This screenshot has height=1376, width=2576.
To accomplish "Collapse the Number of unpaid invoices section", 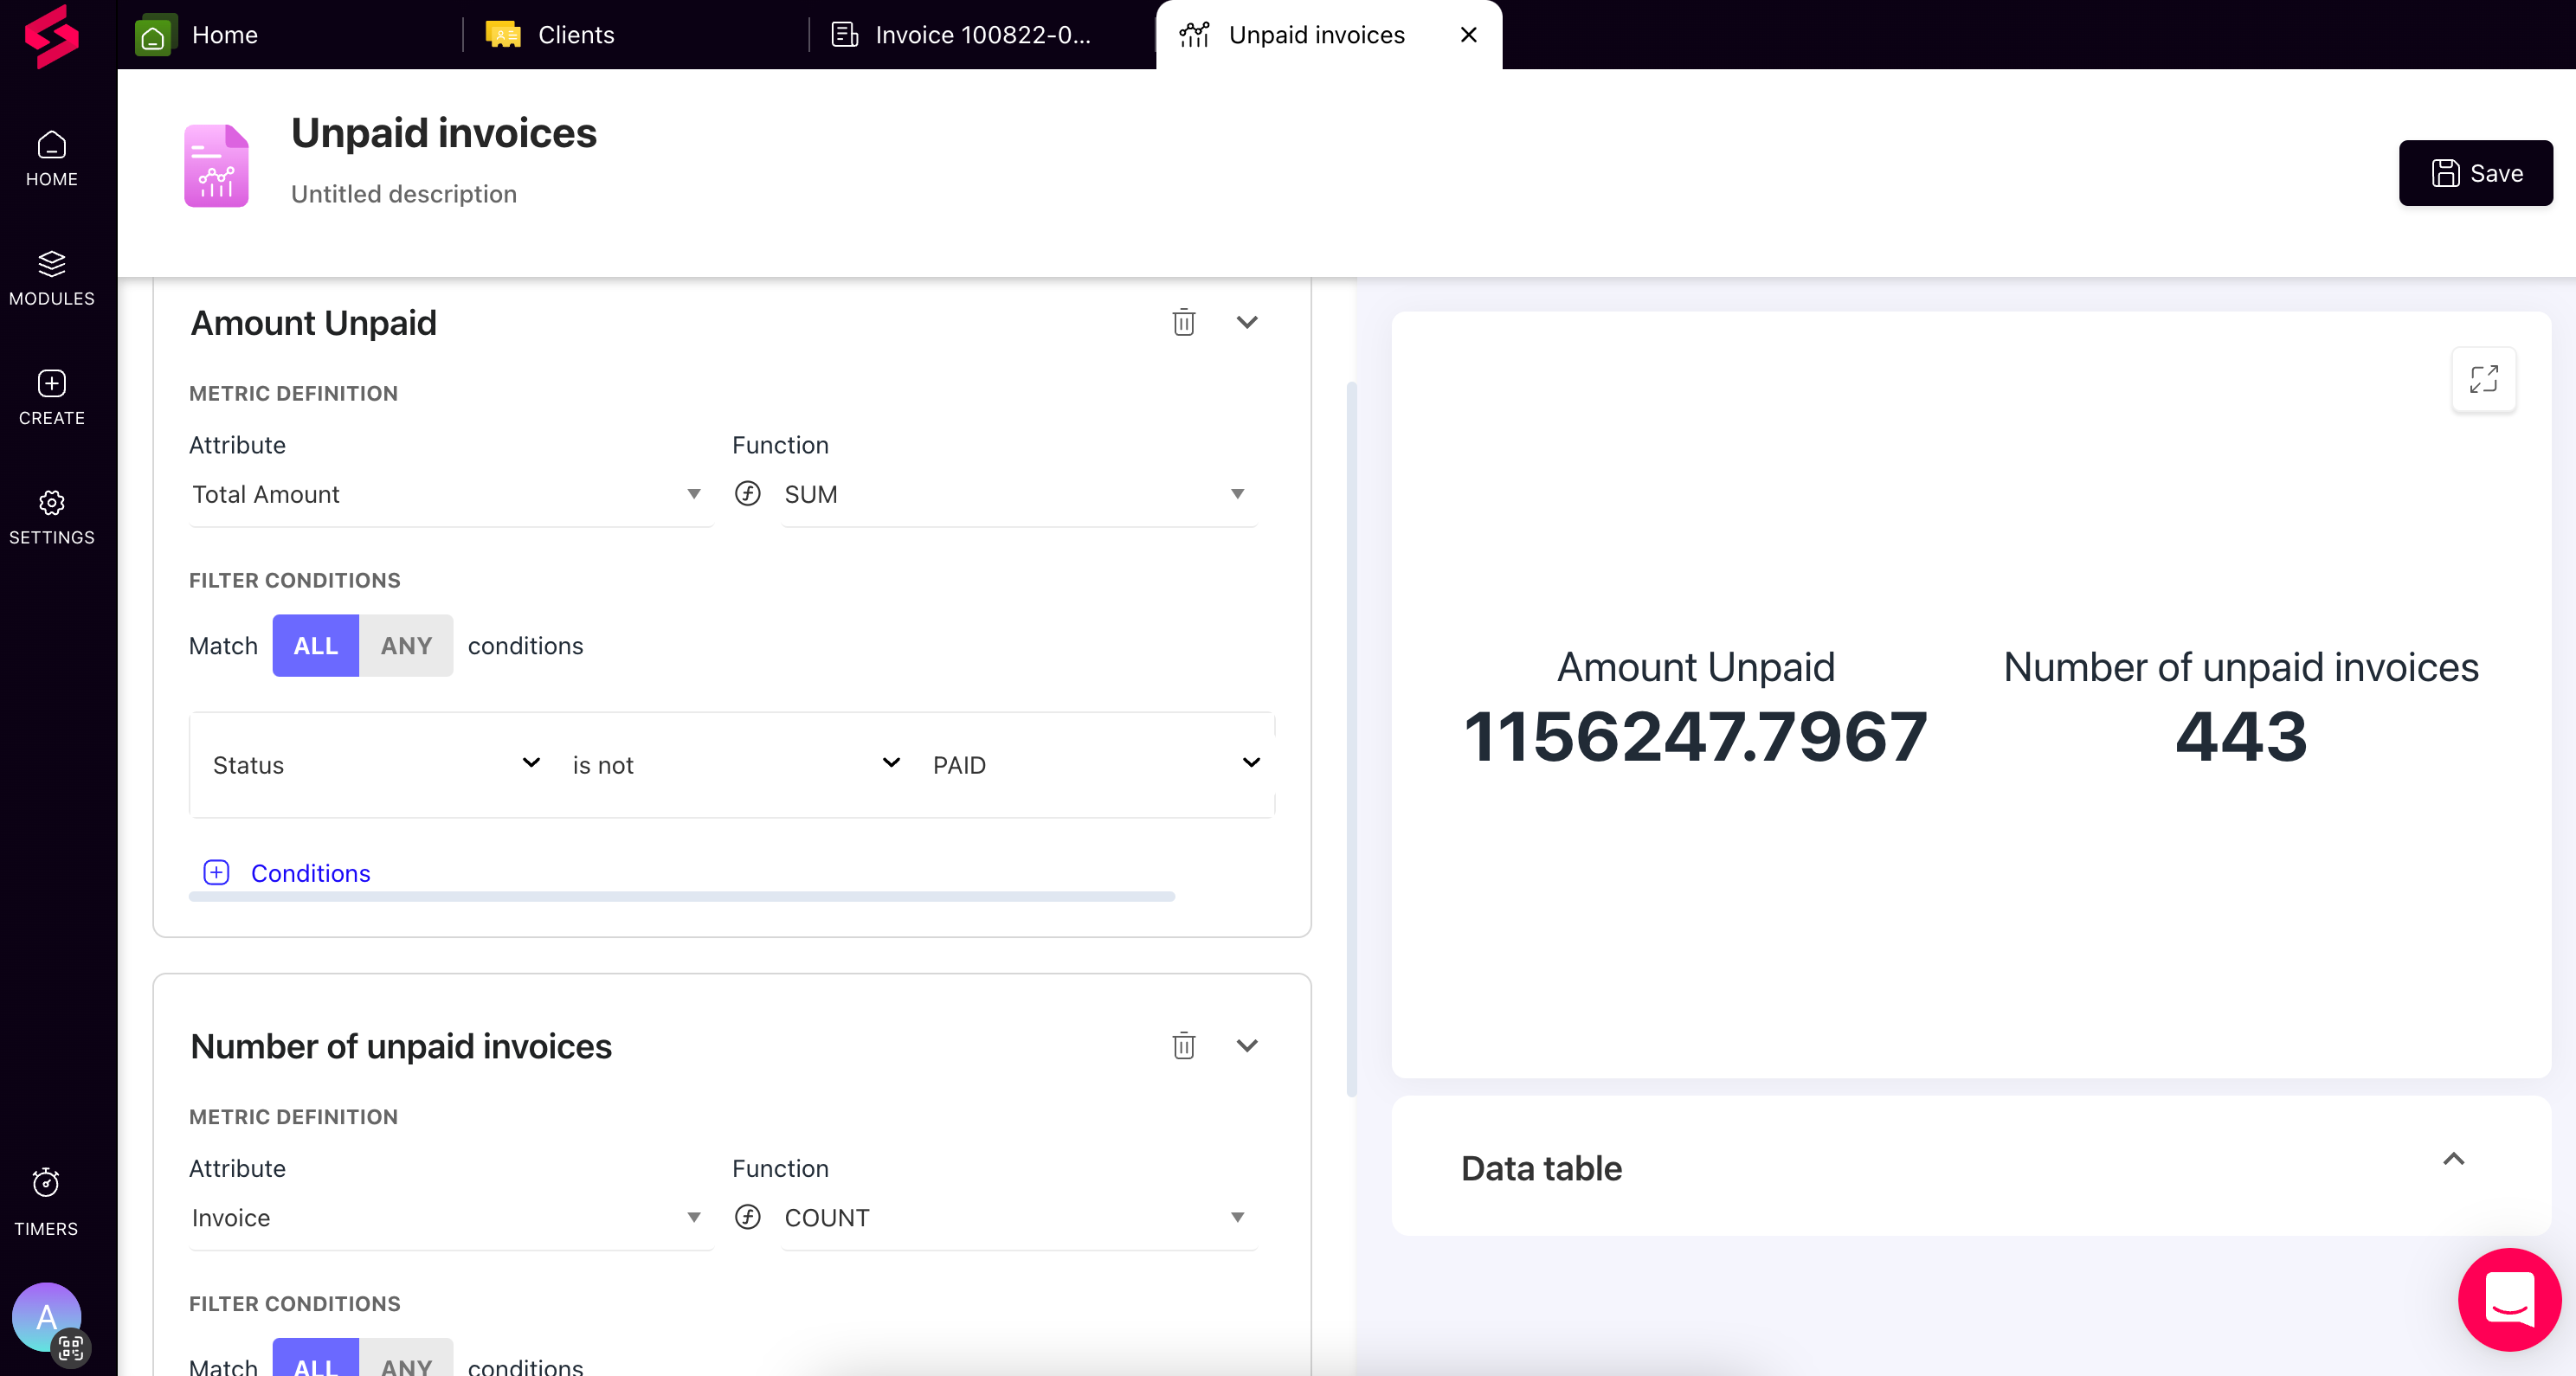I will click(x=1247, y=1045).
